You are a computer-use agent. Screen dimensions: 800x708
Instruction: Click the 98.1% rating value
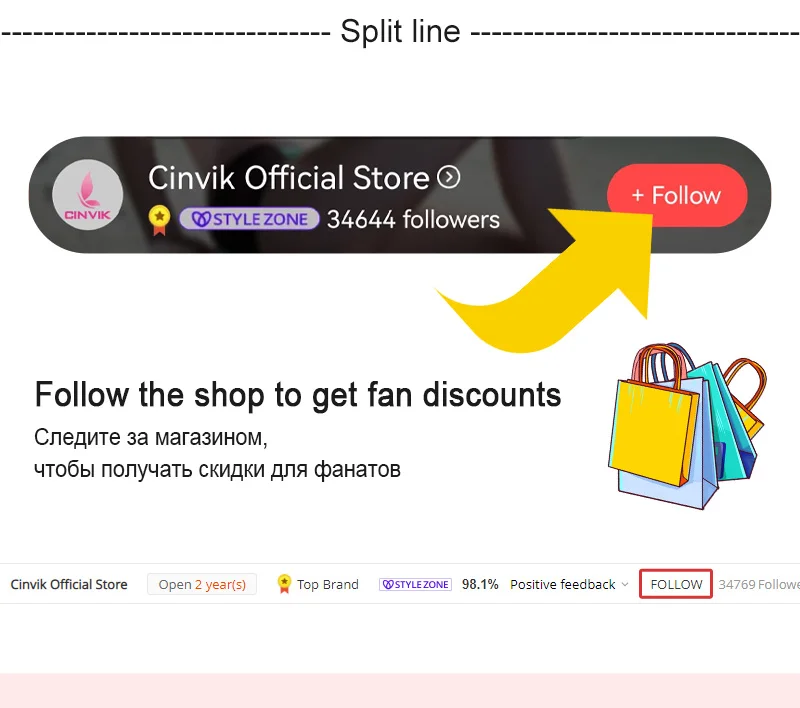[x=480, y=585]
